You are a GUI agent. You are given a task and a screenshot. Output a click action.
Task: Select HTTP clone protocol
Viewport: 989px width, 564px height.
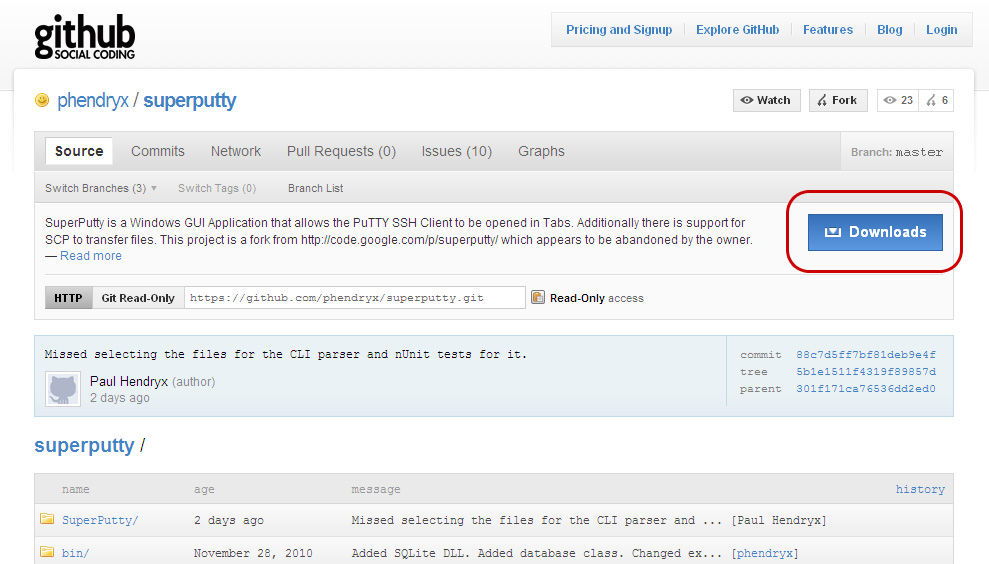pos(68,298)
